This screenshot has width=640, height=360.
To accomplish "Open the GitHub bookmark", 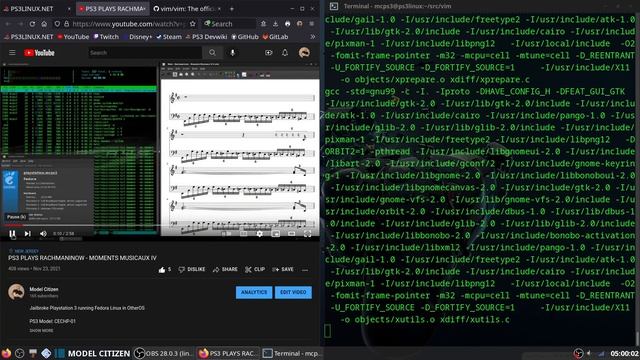I will [x=245, y=37].
